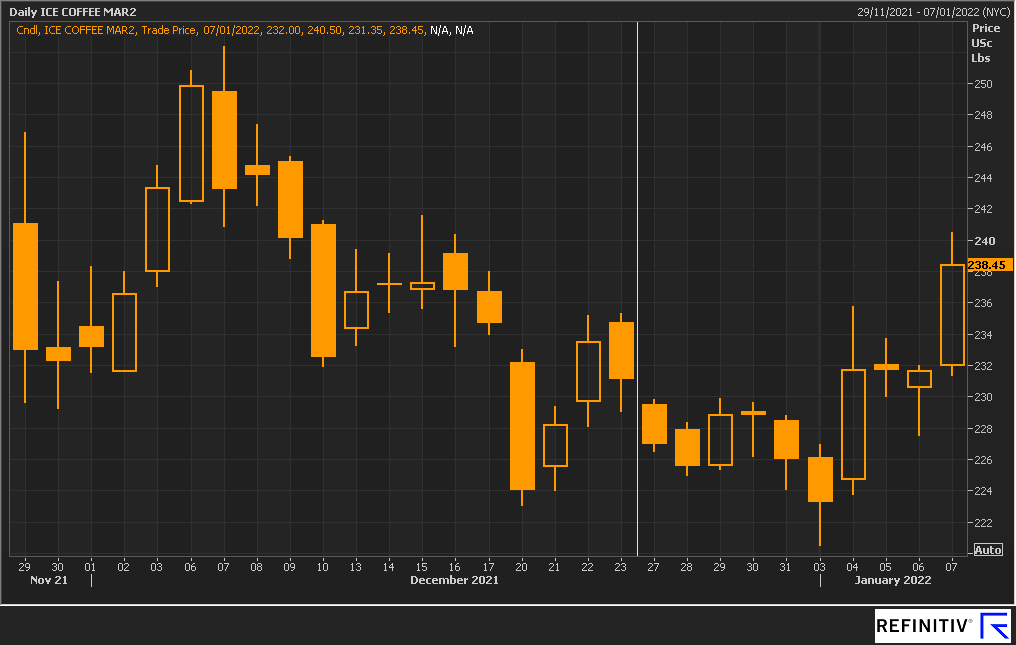The width and height of the screenshot is (1016, 645).
Task: Click the 246 price axis label
Action: (x=983, y=147)
